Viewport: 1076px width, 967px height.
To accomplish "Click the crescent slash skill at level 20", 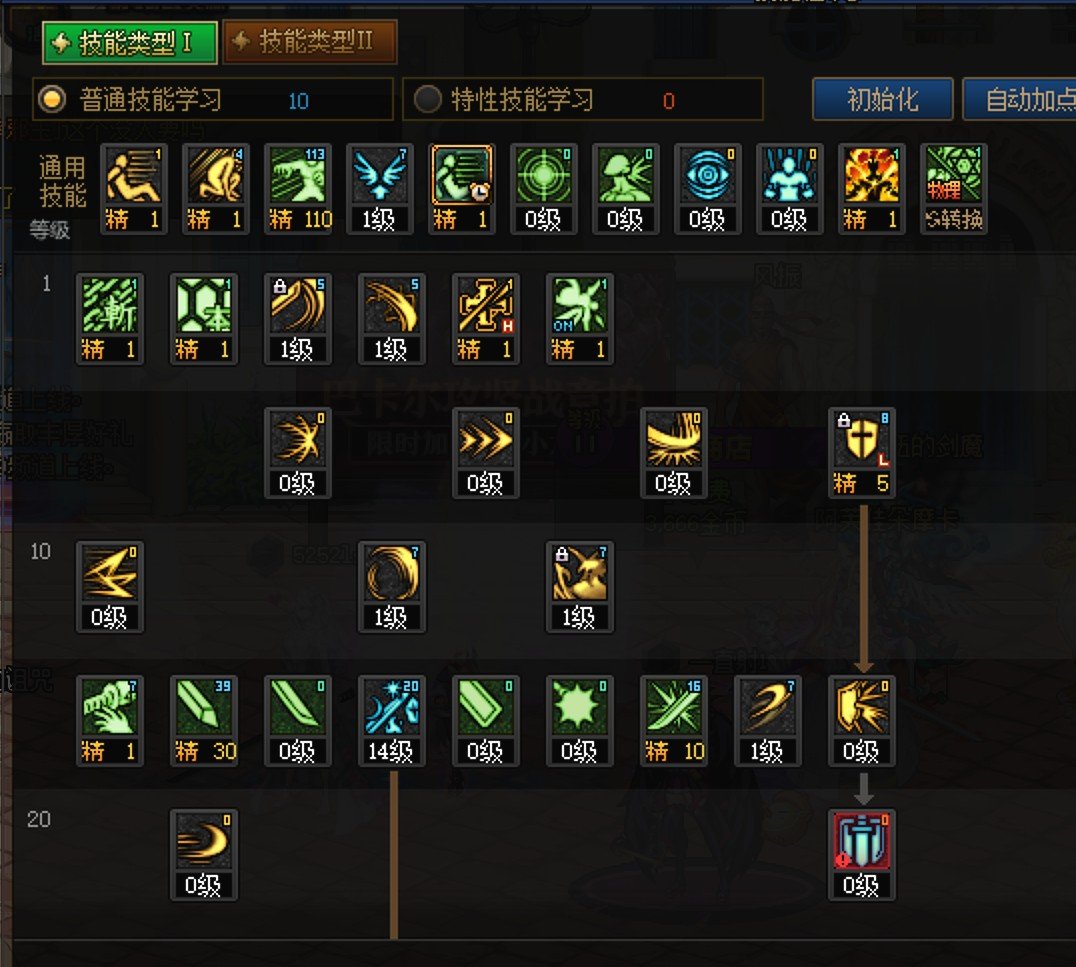I will [x=204, y=854].
